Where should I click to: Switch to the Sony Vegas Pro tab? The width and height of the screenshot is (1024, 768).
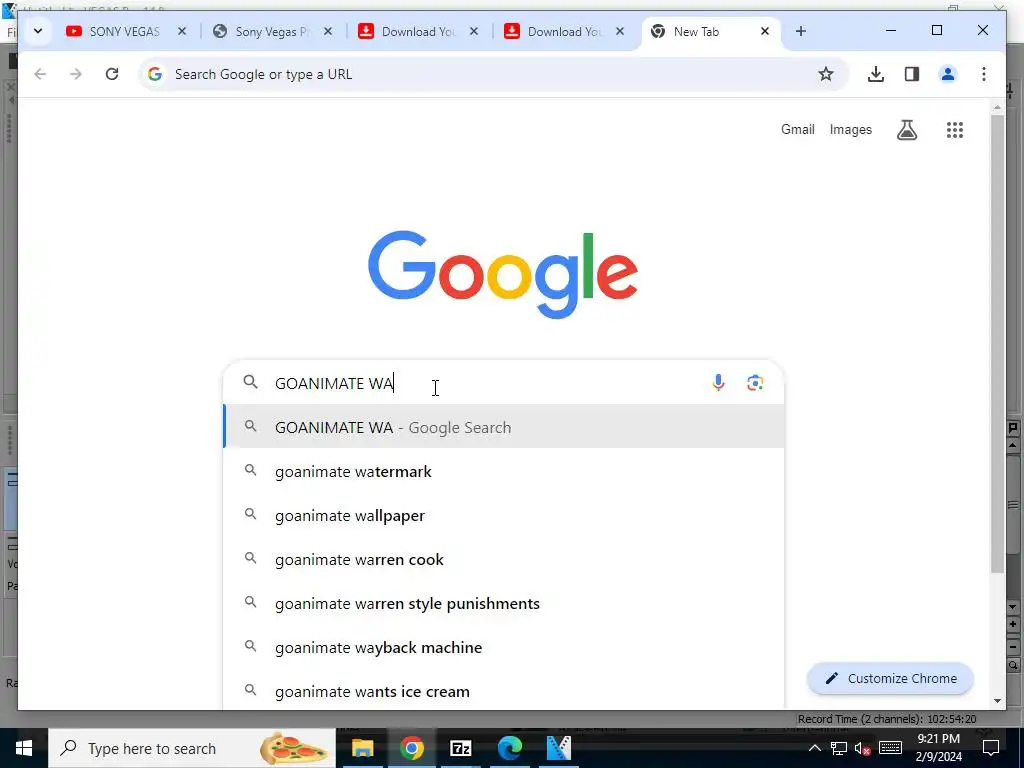[273, 31]
